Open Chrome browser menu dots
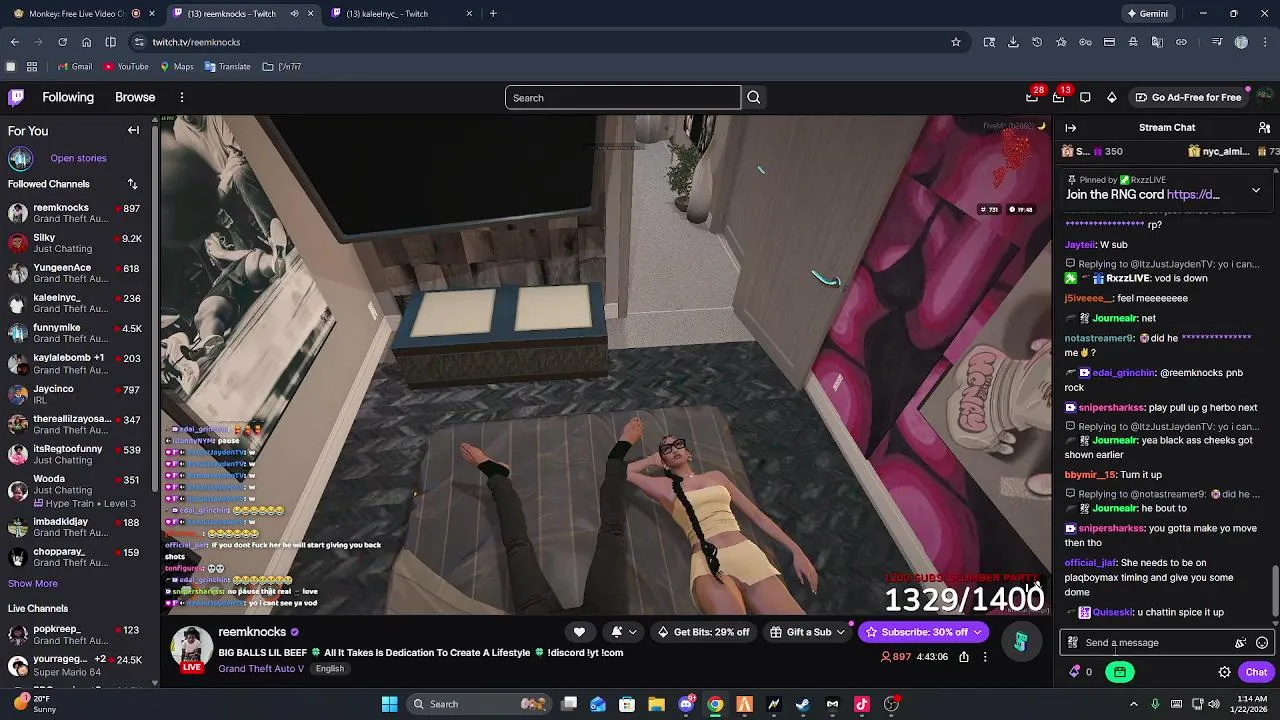This screenshot has width=1280, height=720. pyautogui.click(x=1265, y=42)
